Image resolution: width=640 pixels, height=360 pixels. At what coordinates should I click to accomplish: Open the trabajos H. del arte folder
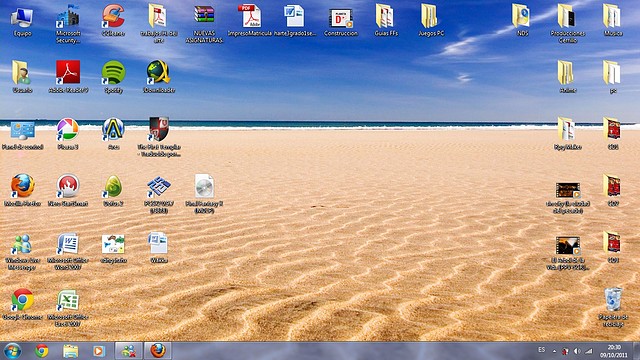click(158, 16)
